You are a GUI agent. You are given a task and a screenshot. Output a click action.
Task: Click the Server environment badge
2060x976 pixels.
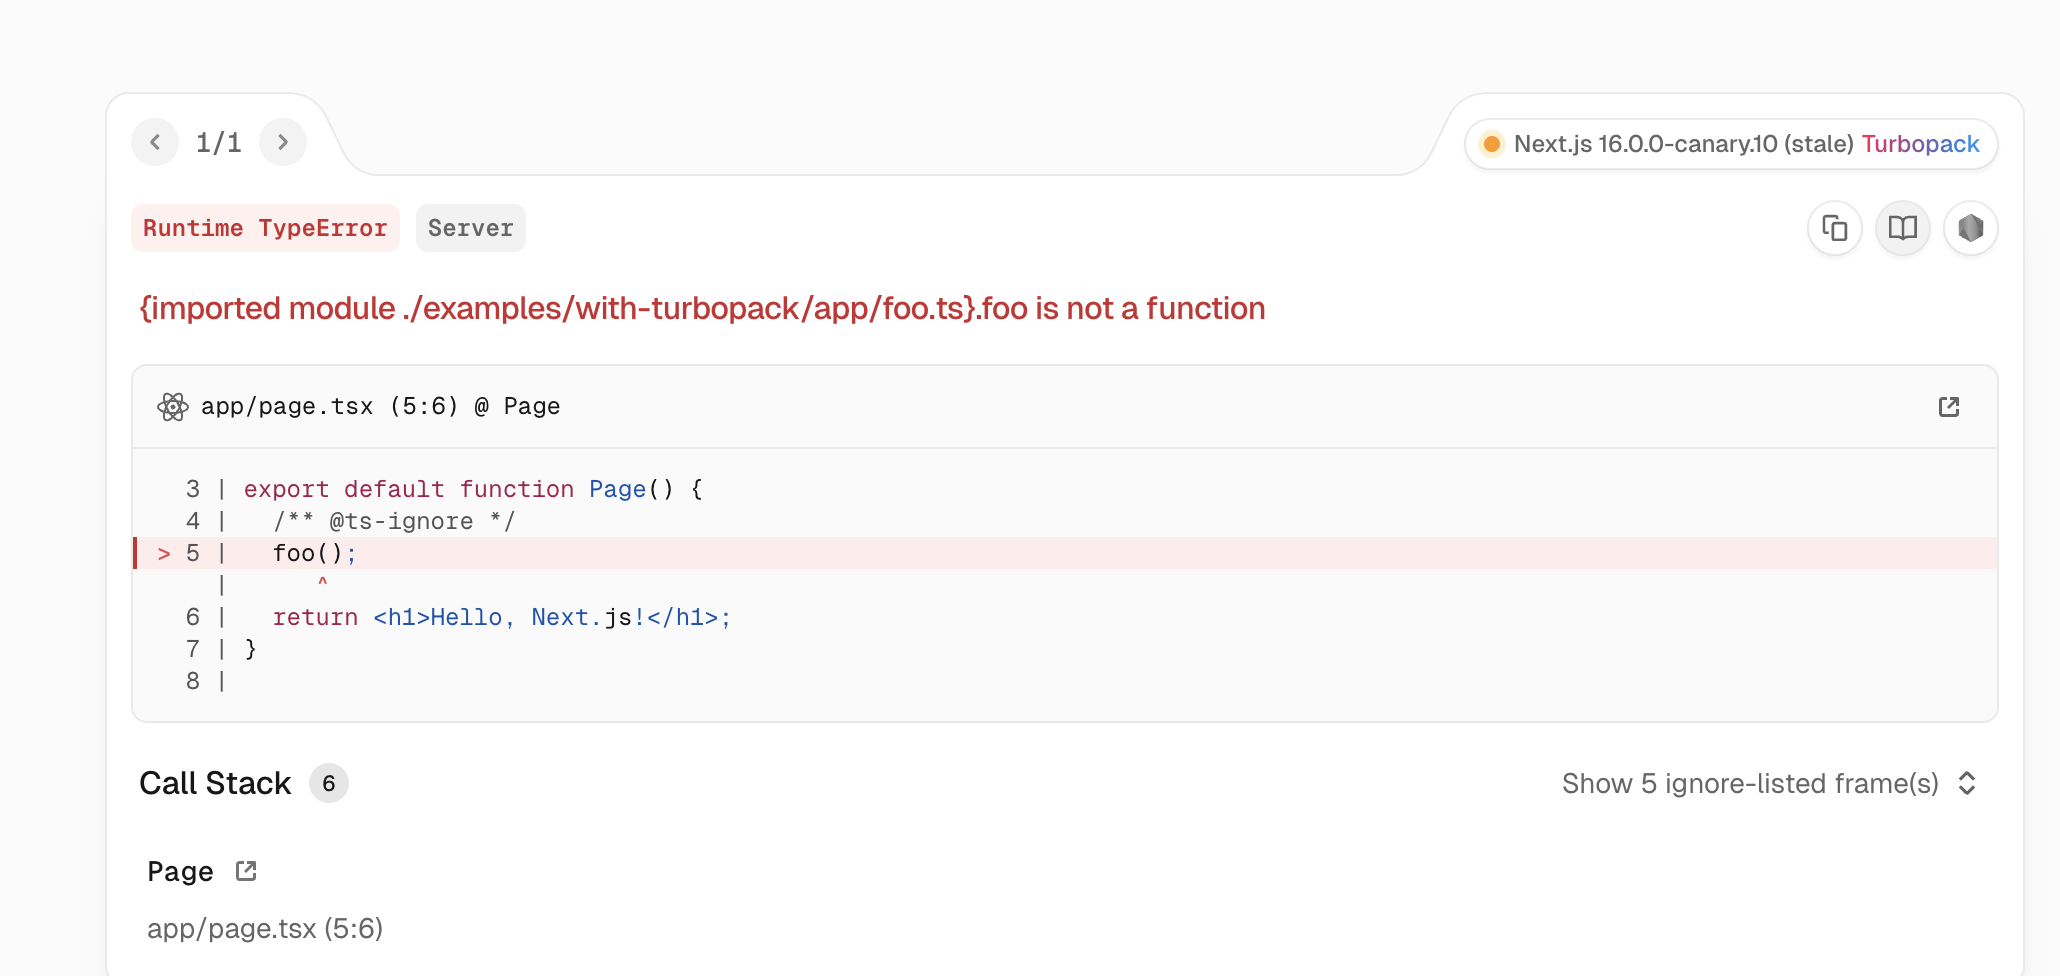(x=470, y=228)
